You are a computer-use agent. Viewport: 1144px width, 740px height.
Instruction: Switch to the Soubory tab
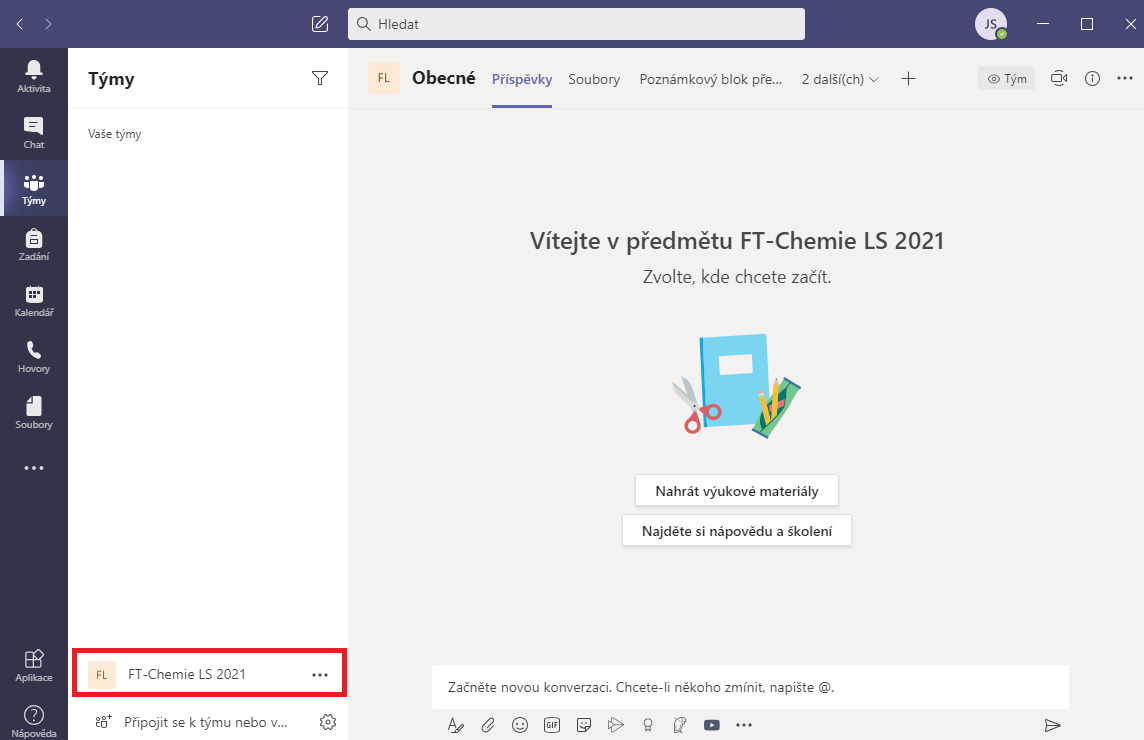pos(594,79)
